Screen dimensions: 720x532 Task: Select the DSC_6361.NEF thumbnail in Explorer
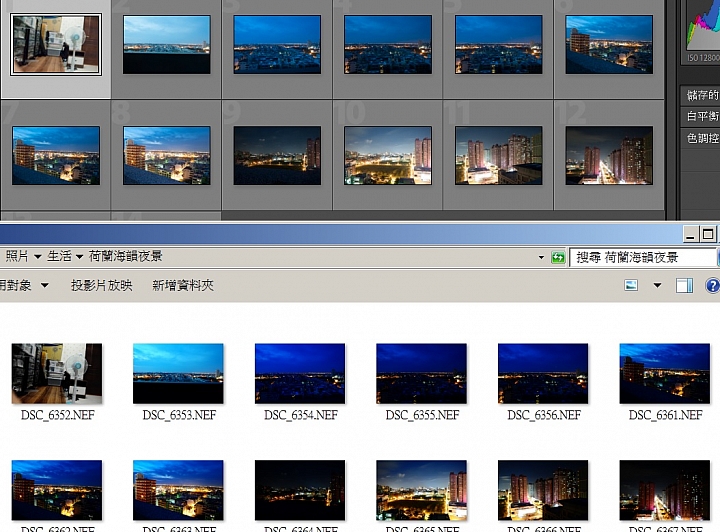664,374
